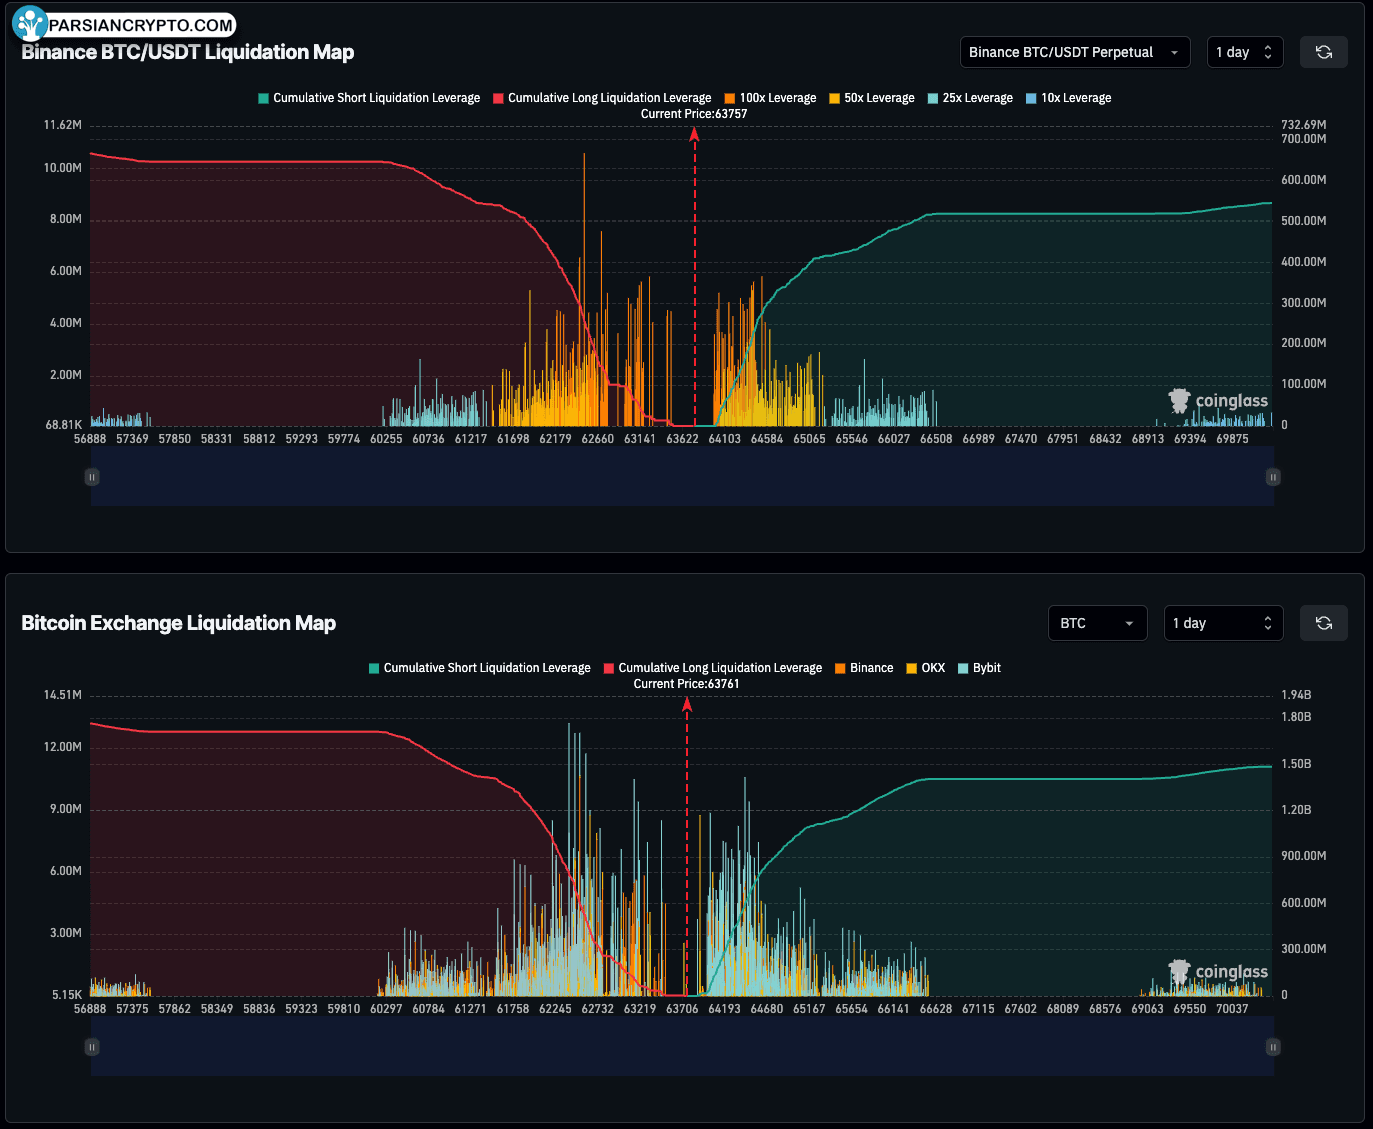The height and width of the screenshot is (1129, 1373).
Task: Toggle Binance series in exchange legend
Action: (864, 668)
